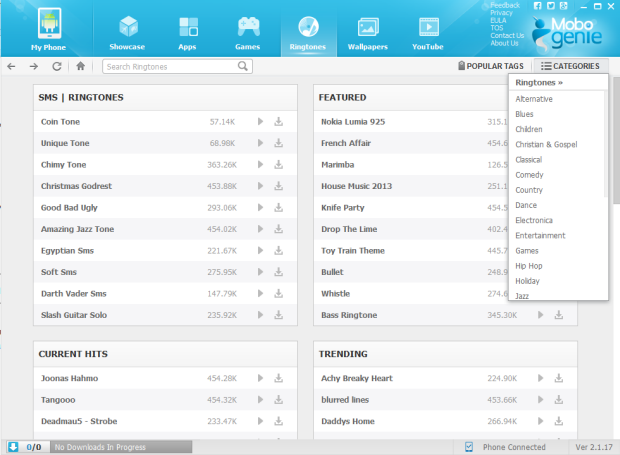Download the Slash Guitar Solo ringtone
620x455 pixels.
279,315
